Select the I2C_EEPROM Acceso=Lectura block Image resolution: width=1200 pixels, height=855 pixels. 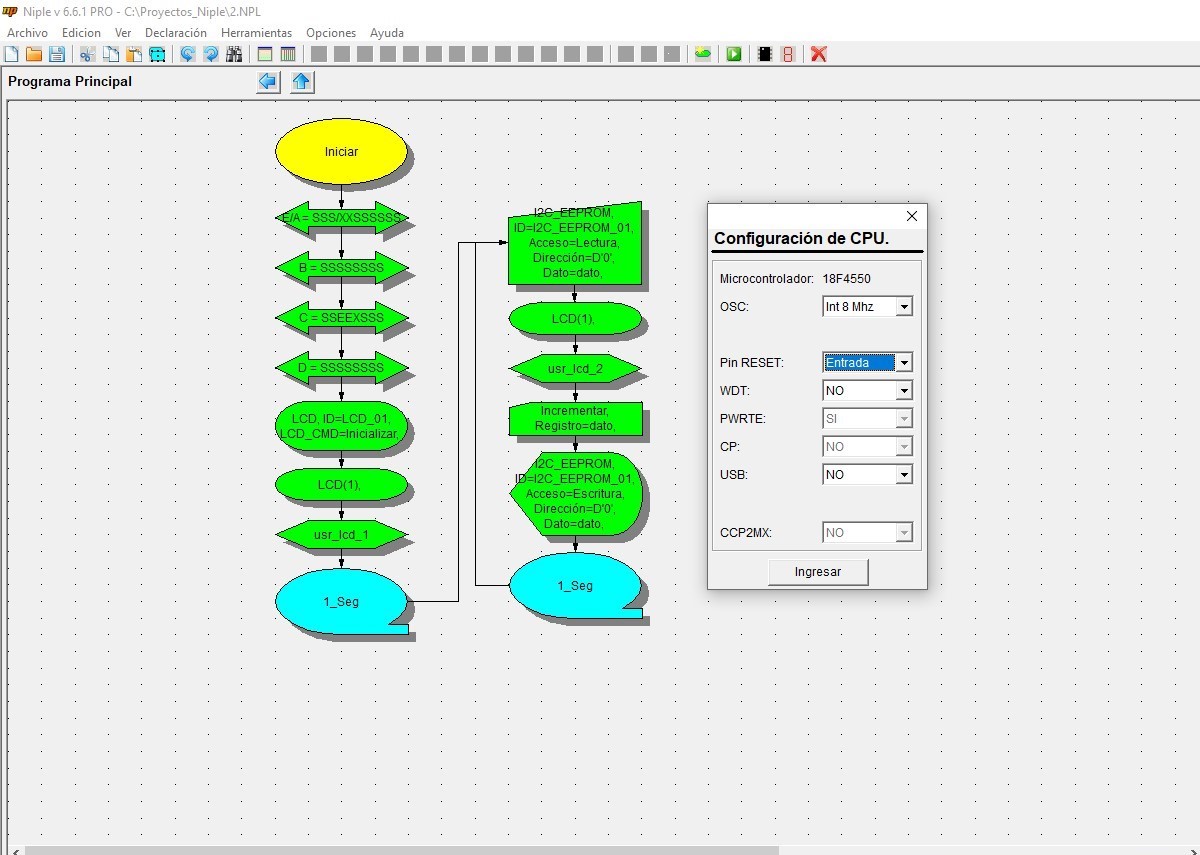575,243
